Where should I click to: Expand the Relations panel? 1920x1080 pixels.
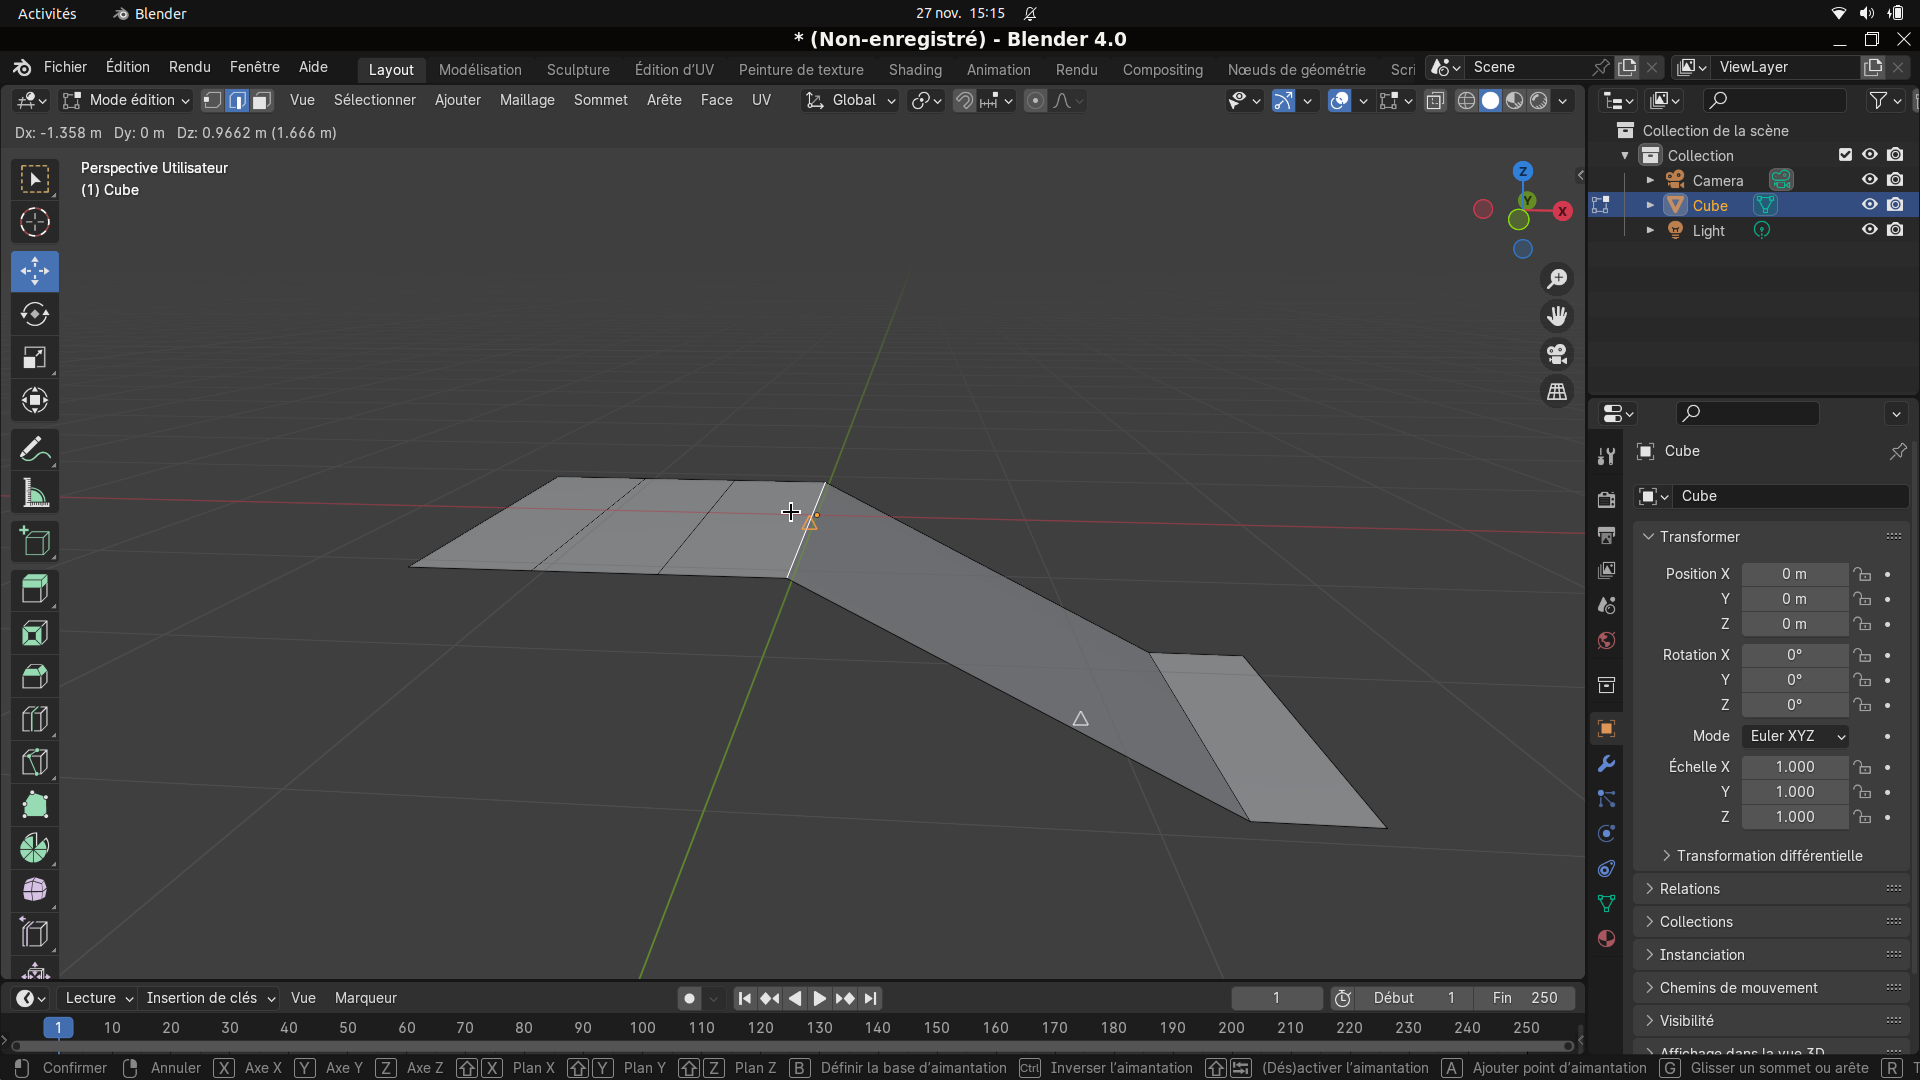[1689, 889]
